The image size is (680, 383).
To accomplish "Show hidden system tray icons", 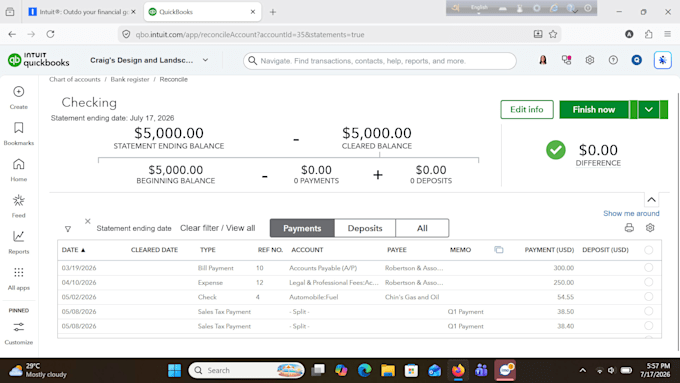I will point(582,370).
